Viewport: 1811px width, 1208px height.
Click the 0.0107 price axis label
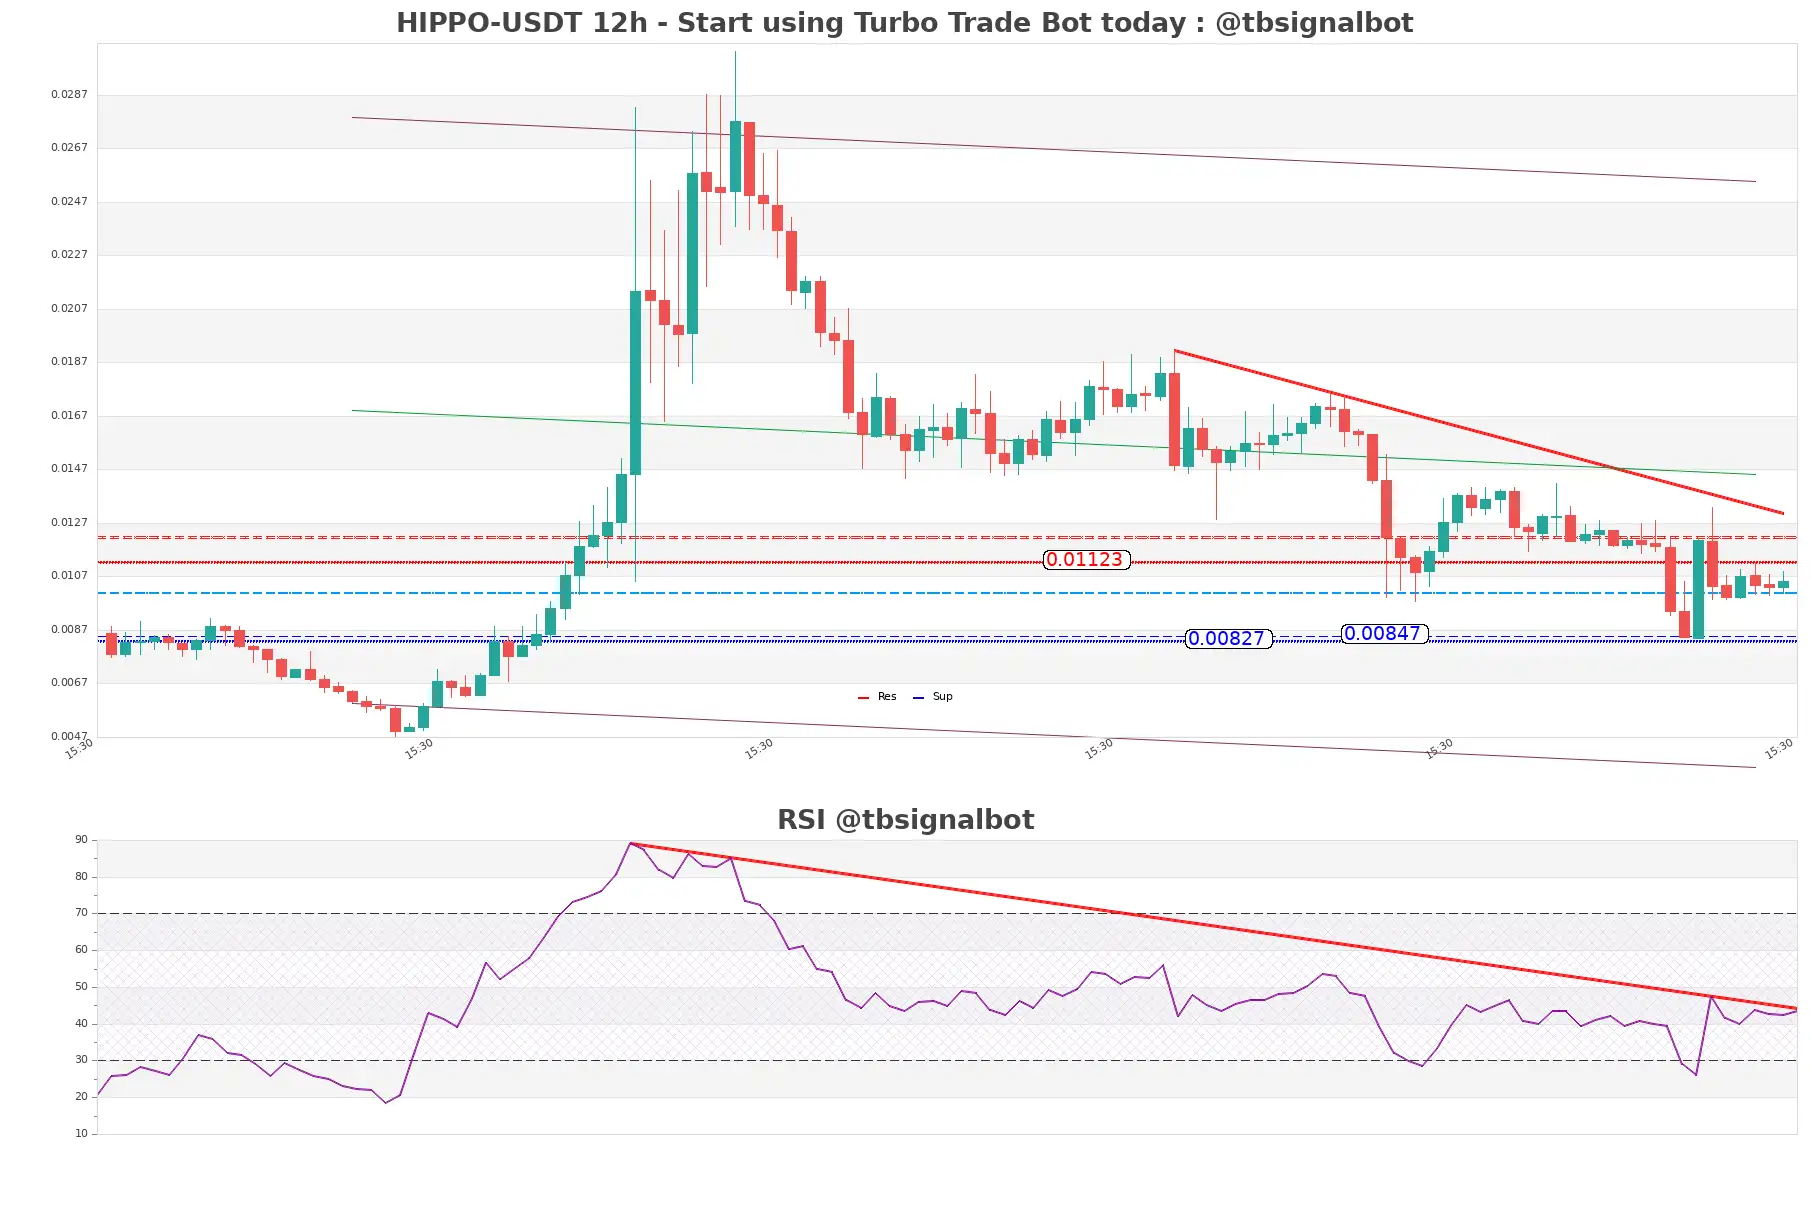point(69,576)
